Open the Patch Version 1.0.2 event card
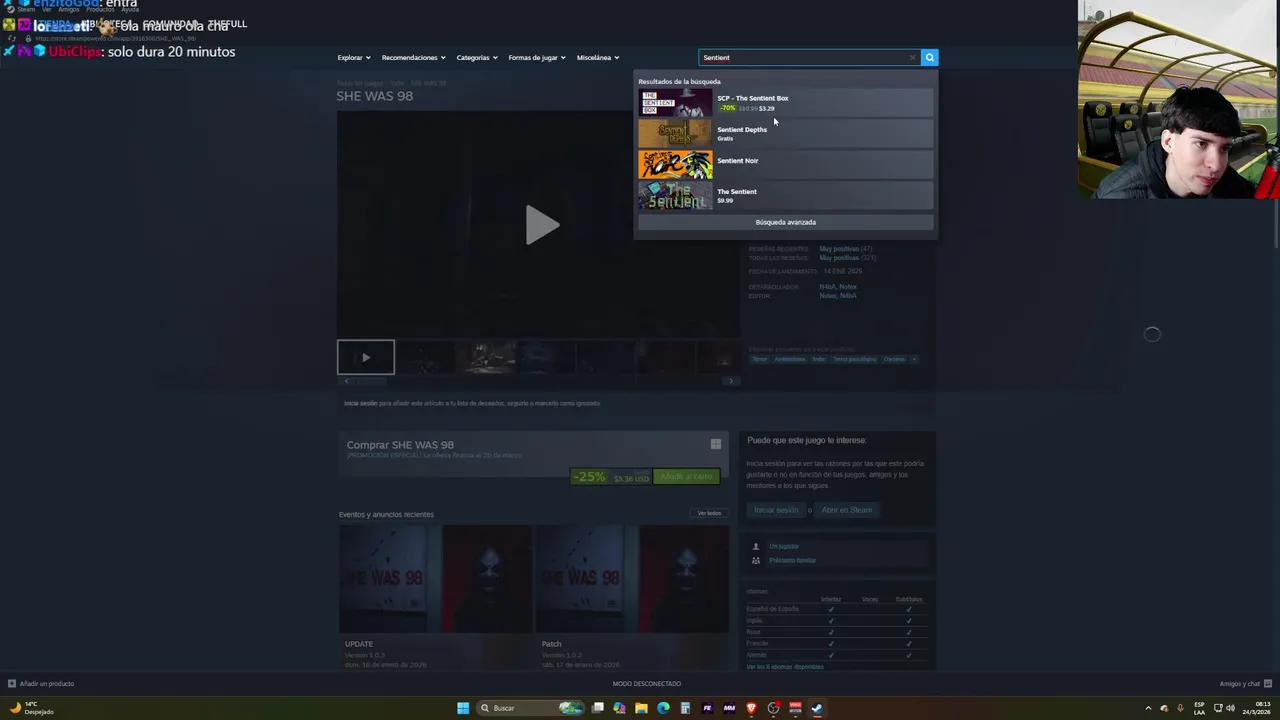The width and height of the screenshot is (1280, 720). tap(632, 598)
